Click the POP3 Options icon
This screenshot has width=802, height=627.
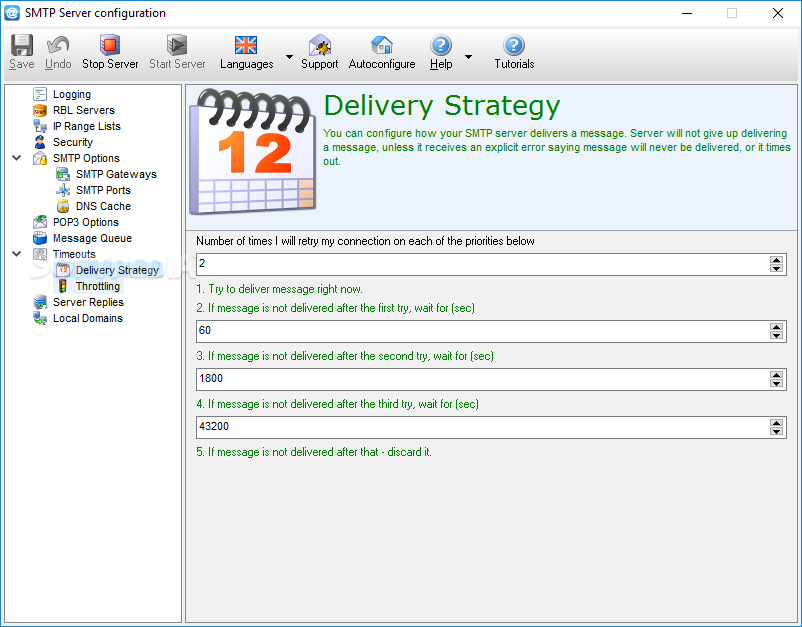pyautogui.click(x=40, y=222)
